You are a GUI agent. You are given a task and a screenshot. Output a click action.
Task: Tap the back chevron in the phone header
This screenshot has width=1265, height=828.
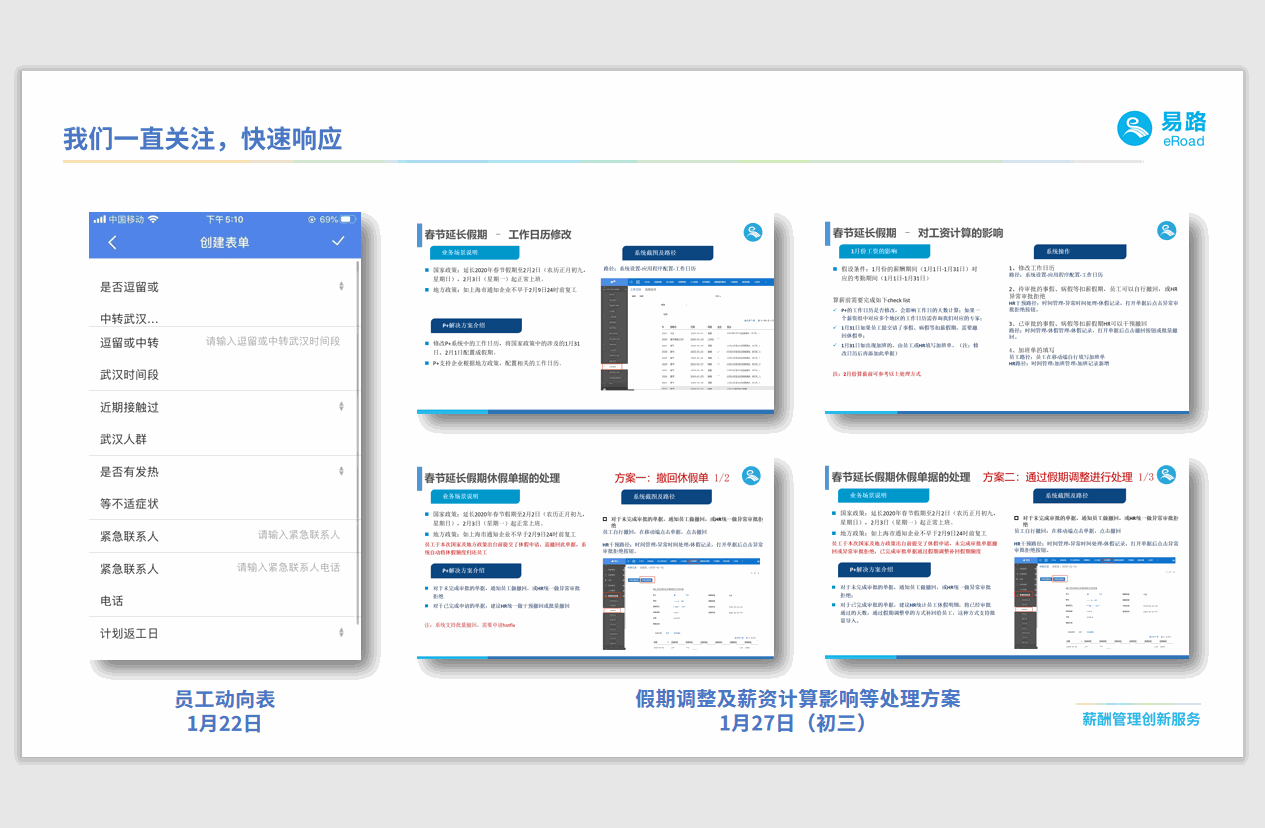pyautogui.click(x=112, y=242)
